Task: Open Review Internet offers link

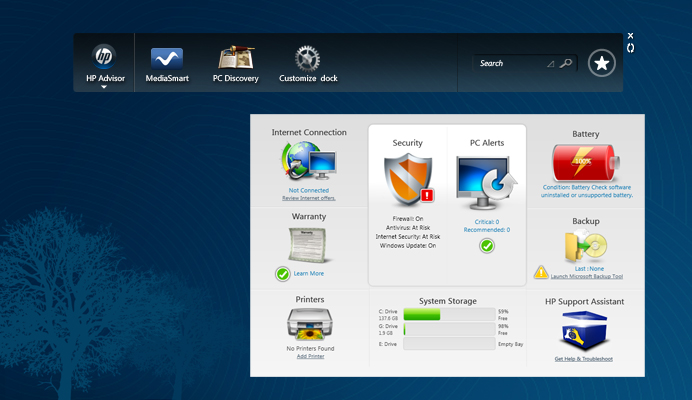Action: [308, 198]
